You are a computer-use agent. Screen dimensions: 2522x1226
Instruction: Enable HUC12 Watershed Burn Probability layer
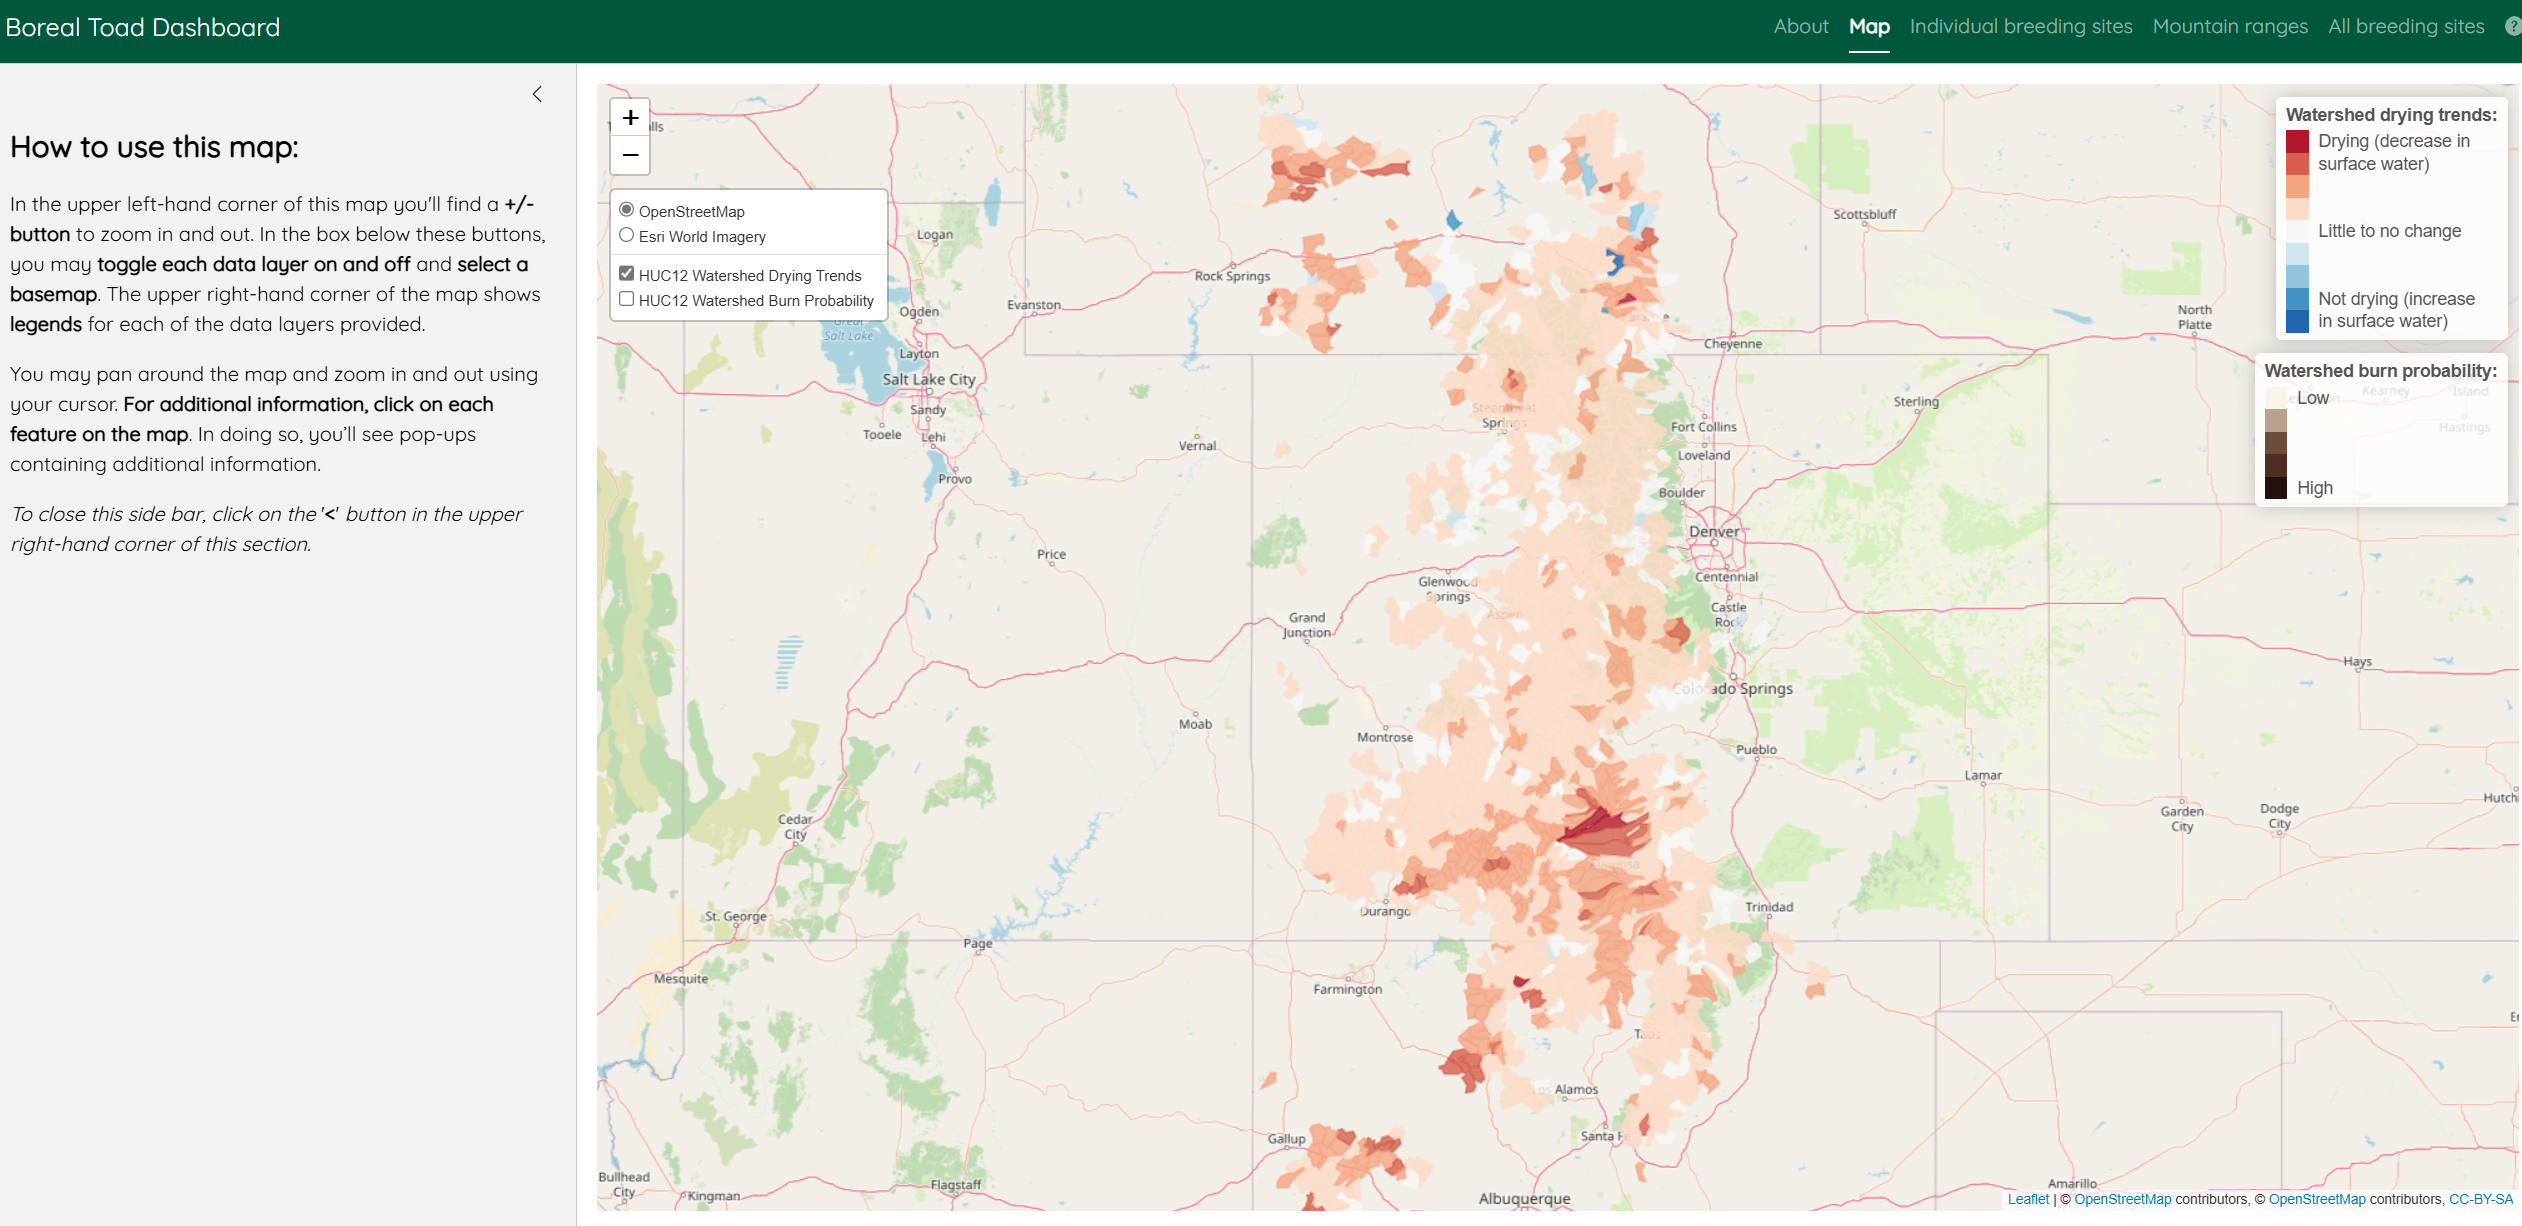coord(627,299)
